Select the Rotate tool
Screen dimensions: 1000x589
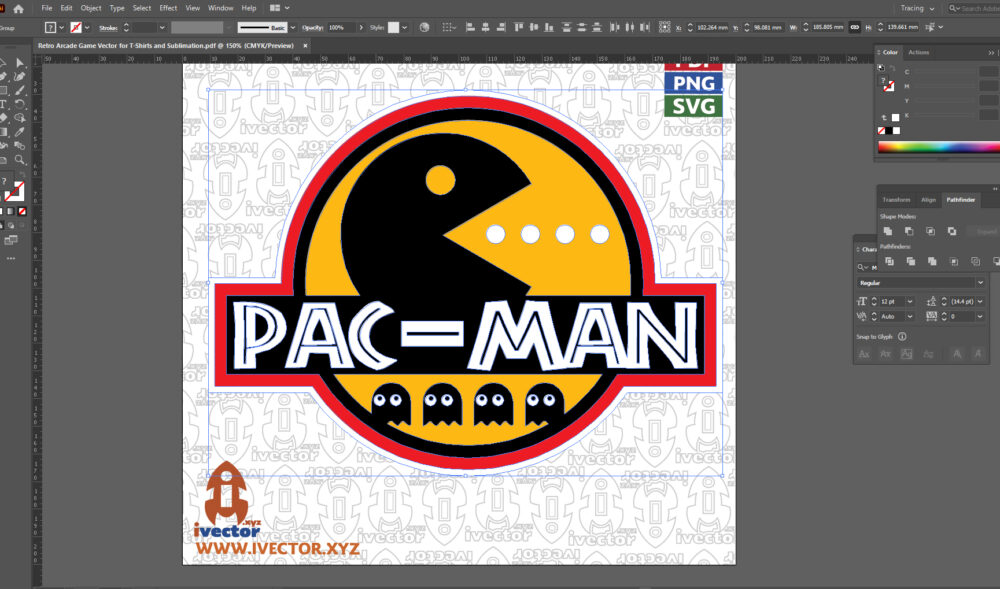(x=20, y=104)
